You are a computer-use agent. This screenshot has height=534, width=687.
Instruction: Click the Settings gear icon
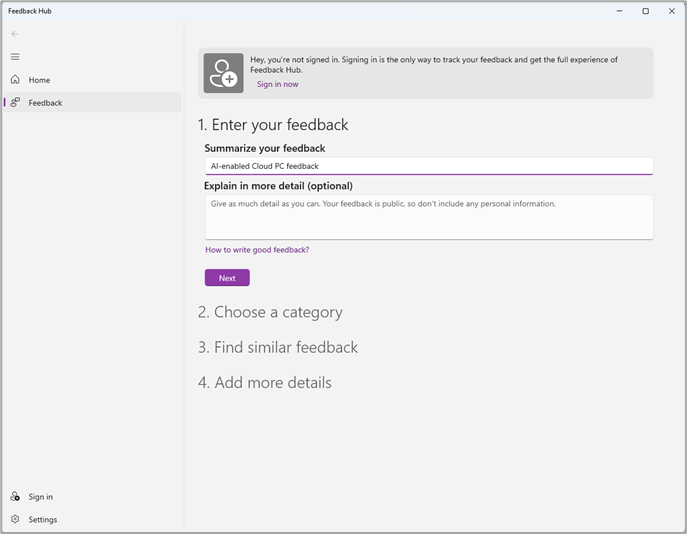point(15,519)
